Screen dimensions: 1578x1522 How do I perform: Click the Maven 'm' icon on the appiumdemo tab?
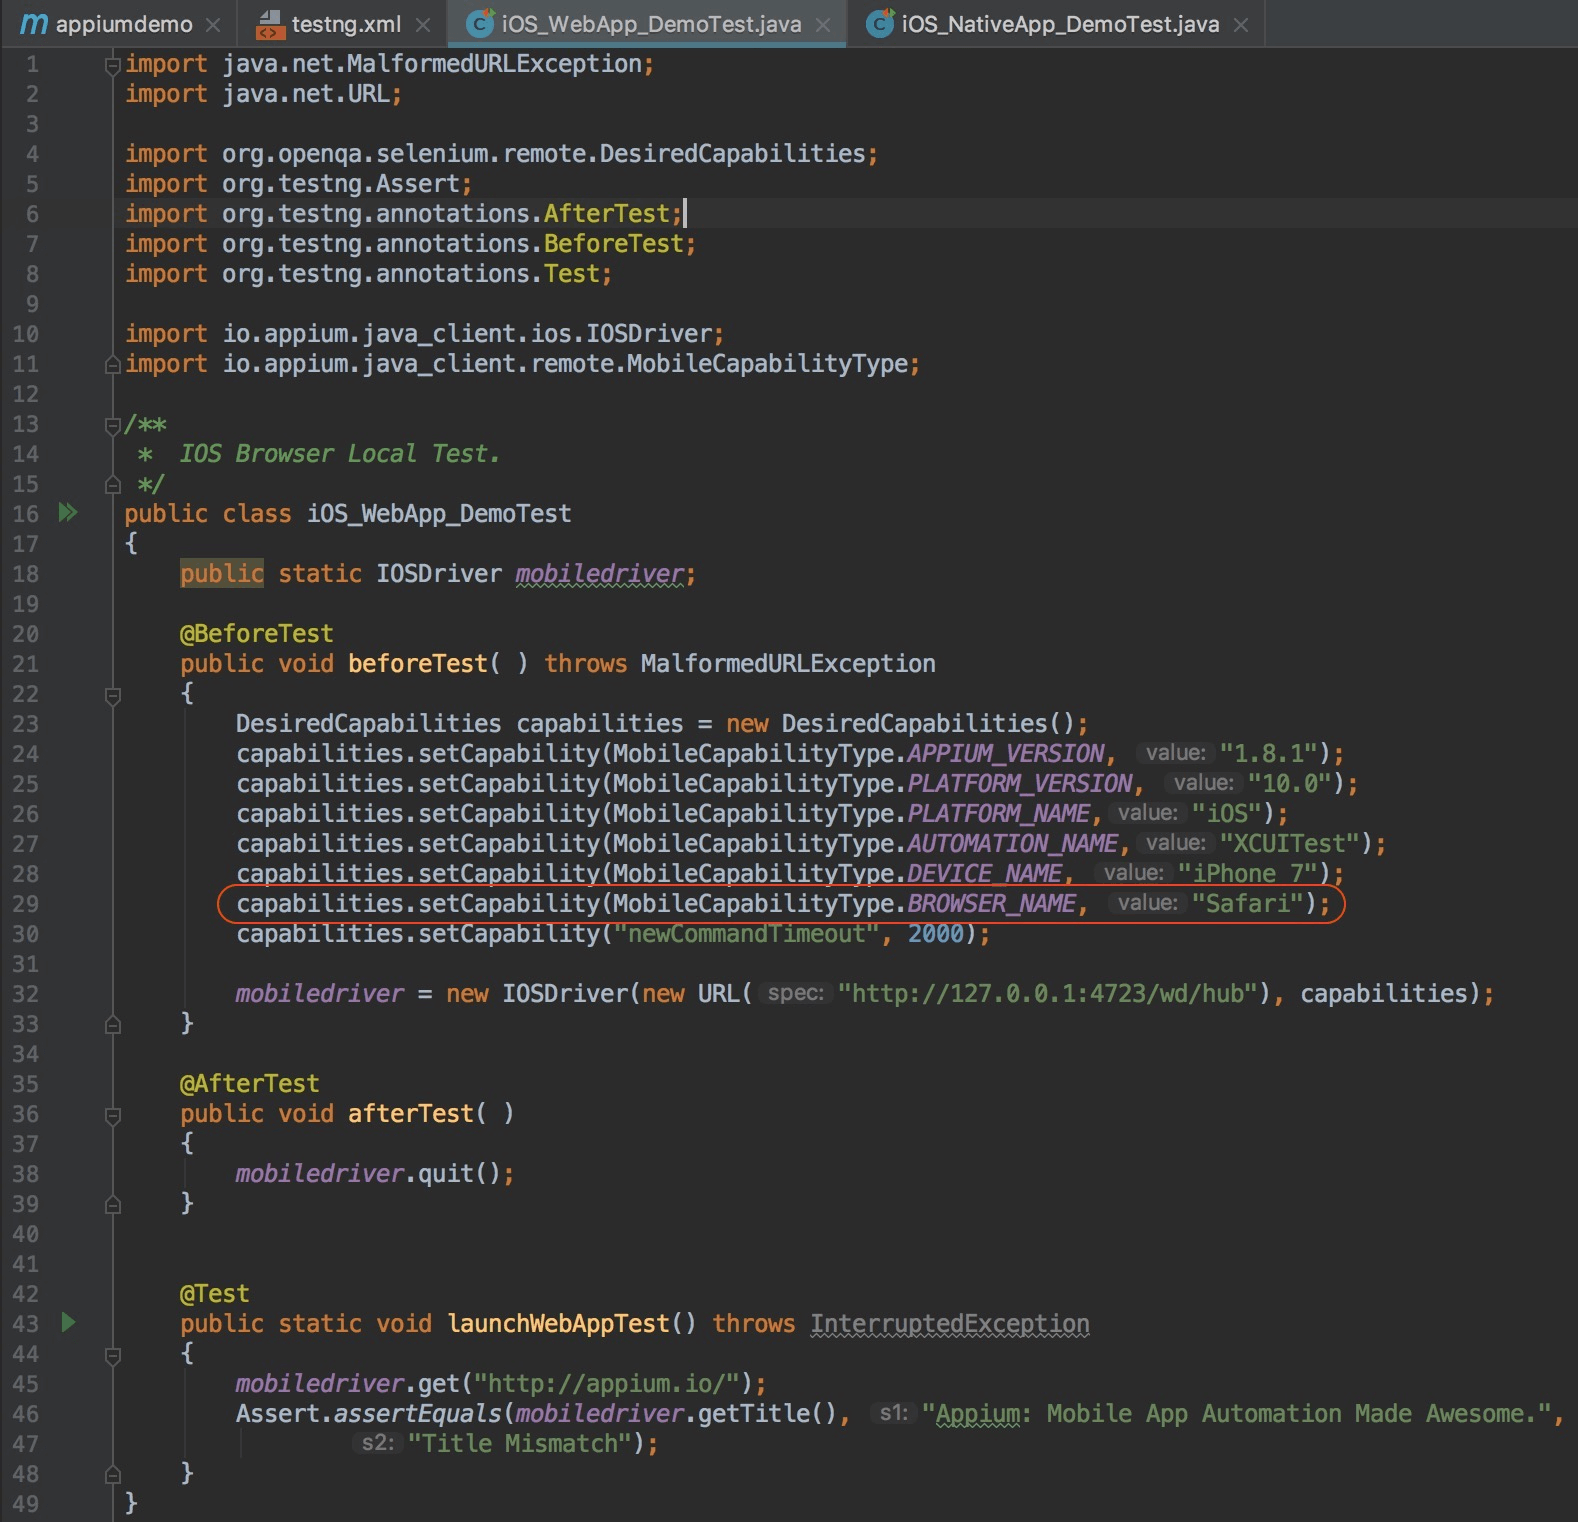(34, 25)
